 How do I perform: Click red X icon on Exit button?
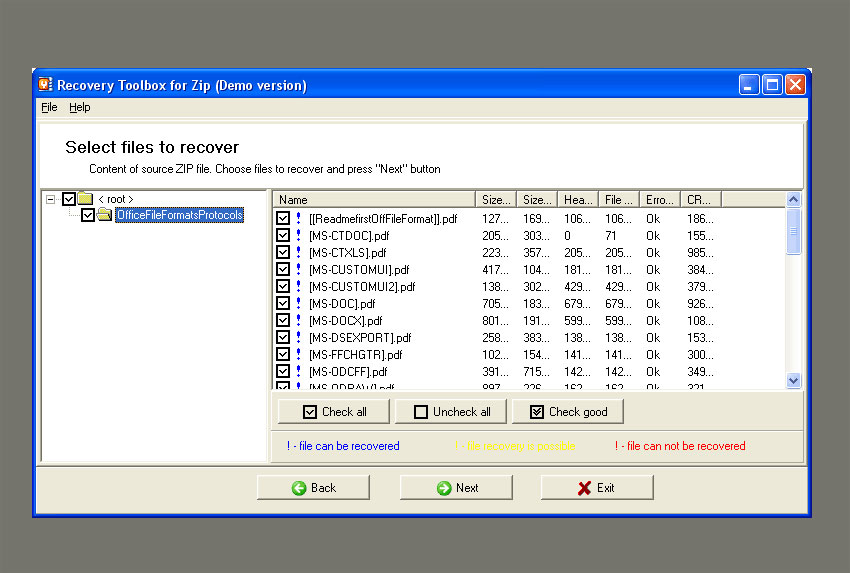(x=584, y=488)
